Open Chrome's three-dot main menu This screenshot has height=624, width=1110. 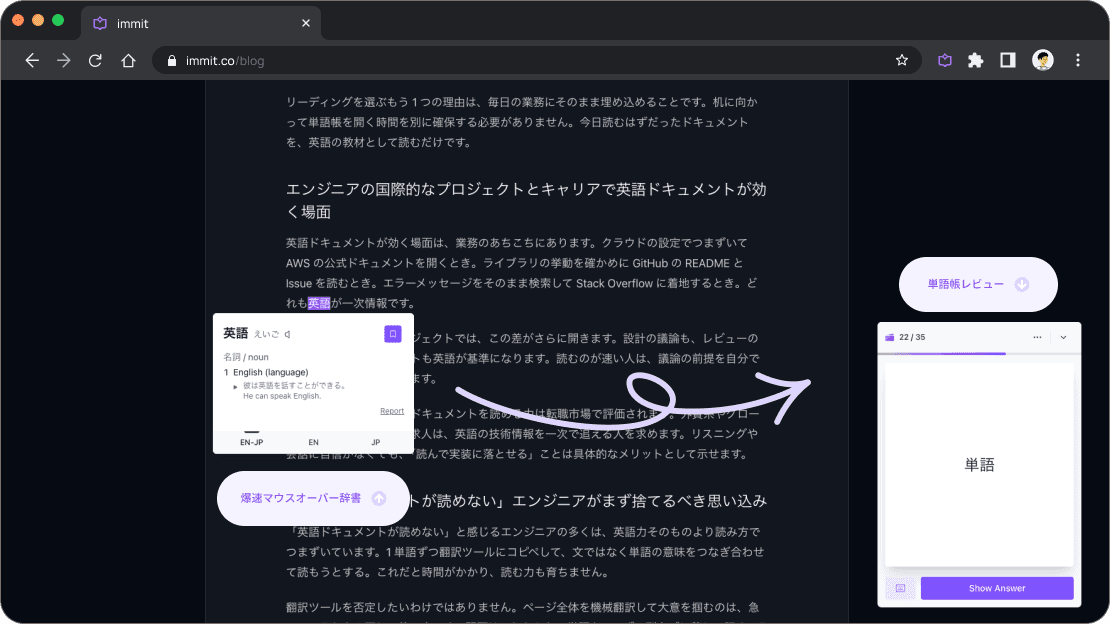[x=1077, y=61]
